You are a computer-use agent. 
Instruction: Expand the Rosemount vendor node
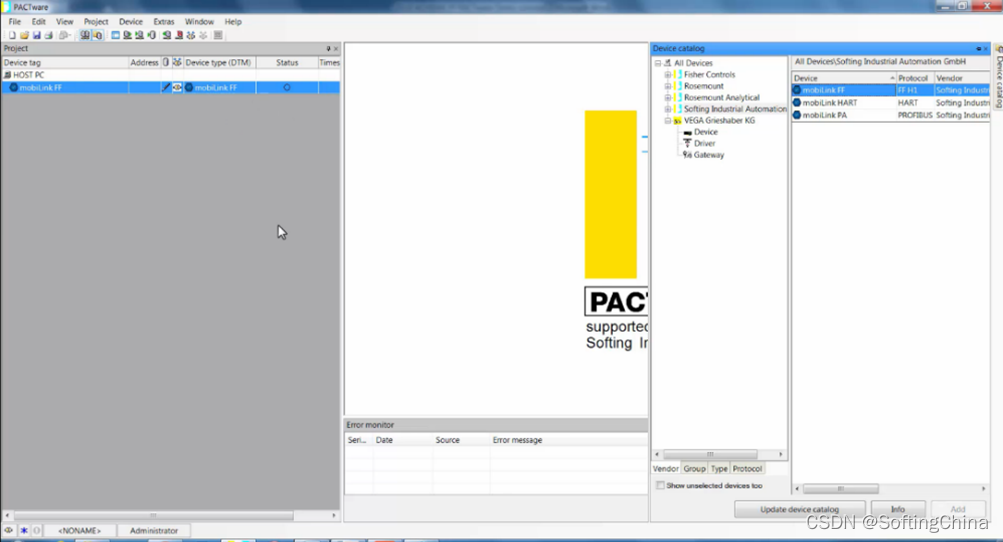[x=668, y=86]
